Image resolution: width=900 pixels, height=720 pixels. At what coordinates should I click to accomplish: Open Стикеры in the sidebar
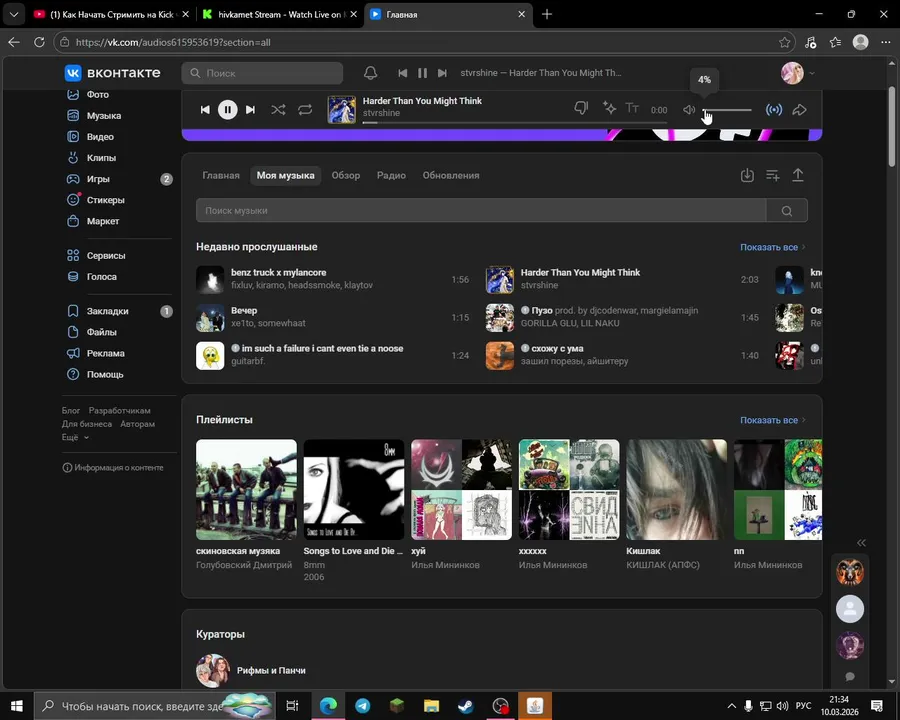point(106,200)
